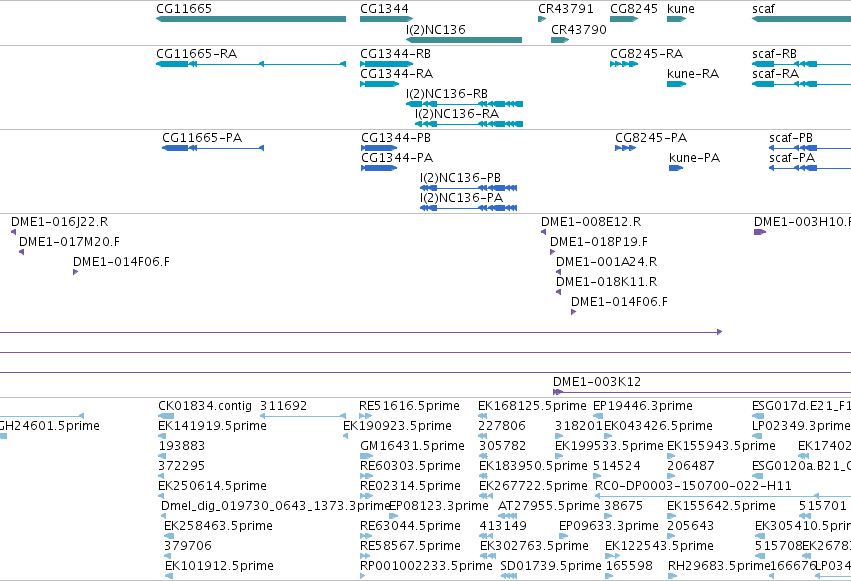This screenshot has height=581, width=851.
Task: Select the CG1344 gene label
Action: coord(384,9)
